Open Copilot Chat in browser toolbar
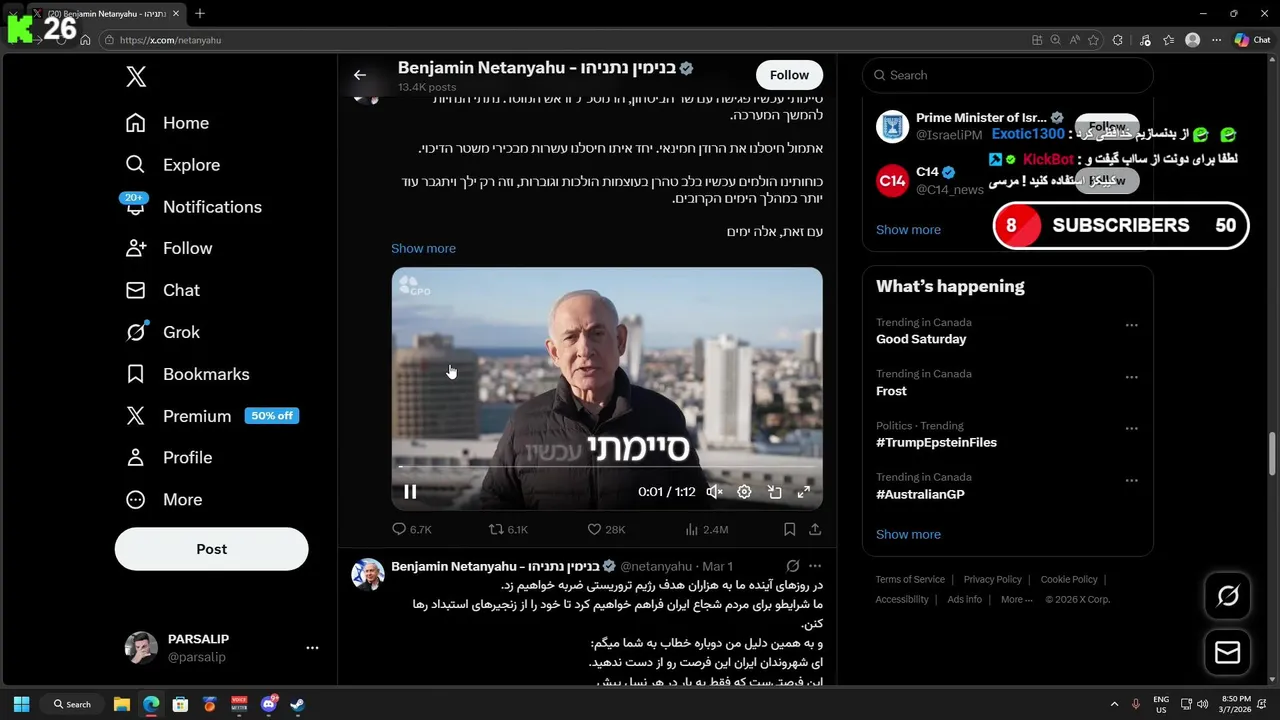Viewport: 1280px width, 720px height. [x=1252, y=40]
